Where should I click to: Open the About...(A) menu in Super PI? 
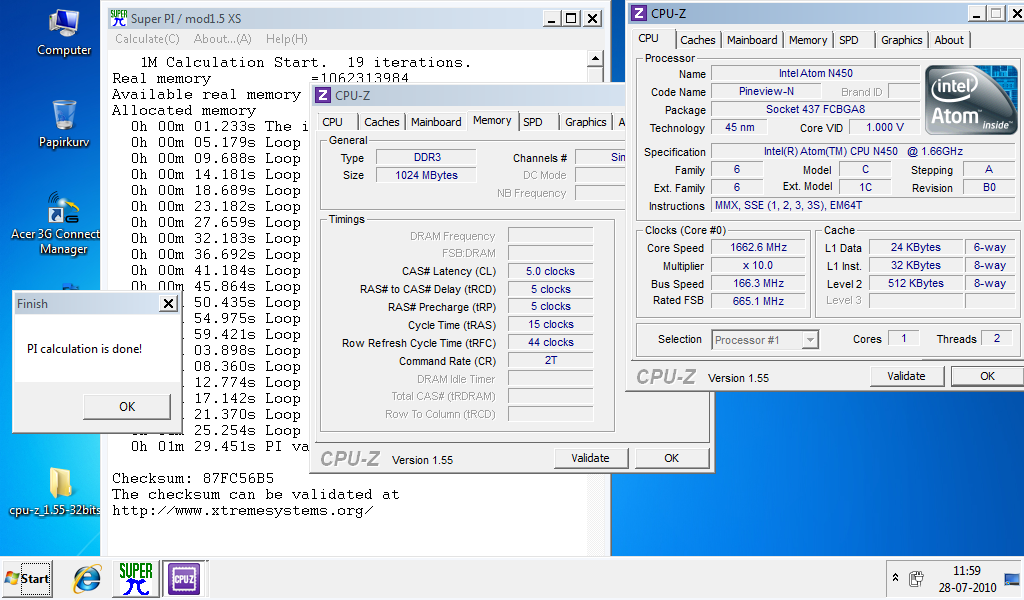[222, 39]
